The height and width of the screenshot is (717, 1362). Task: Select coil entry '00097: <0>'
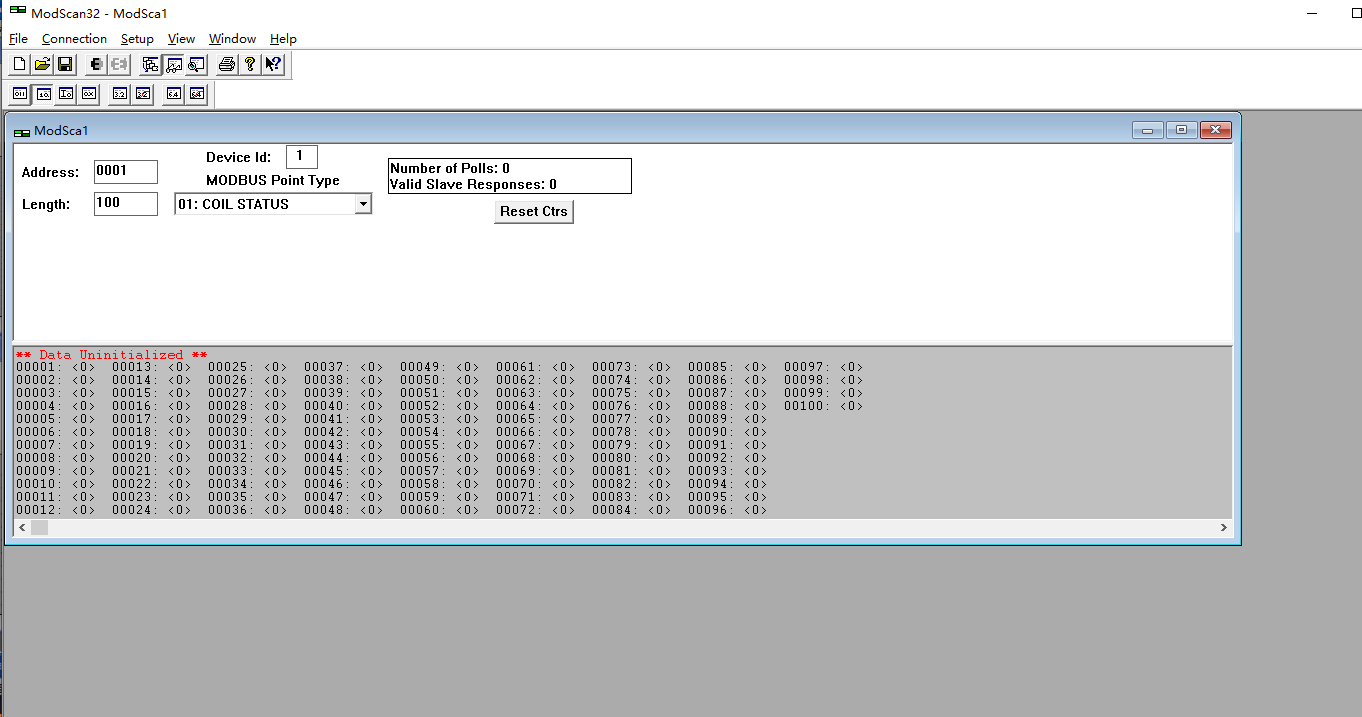823,367
